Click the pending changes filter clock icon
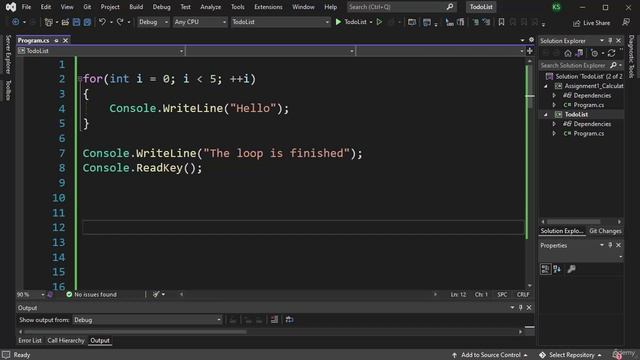Image resolution: width=640 pixels, height=360 pixels. point(594,53)
